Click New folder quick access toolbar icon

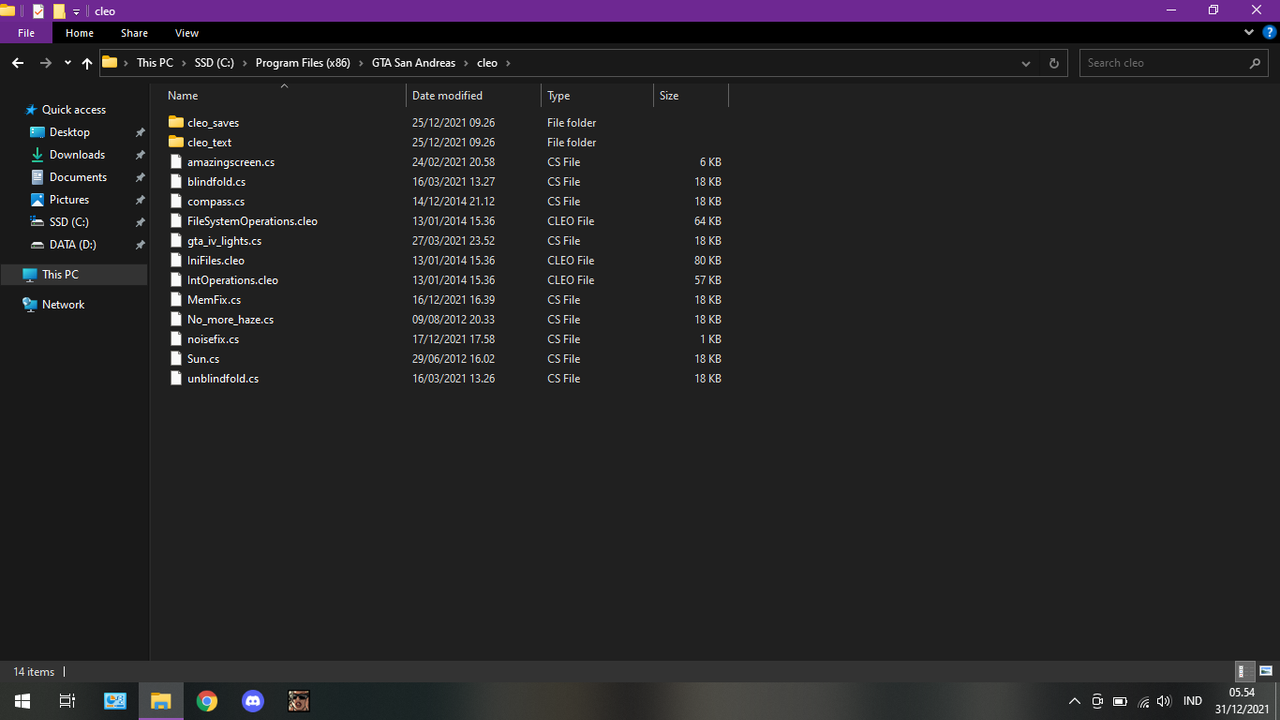tap(59, 11)
